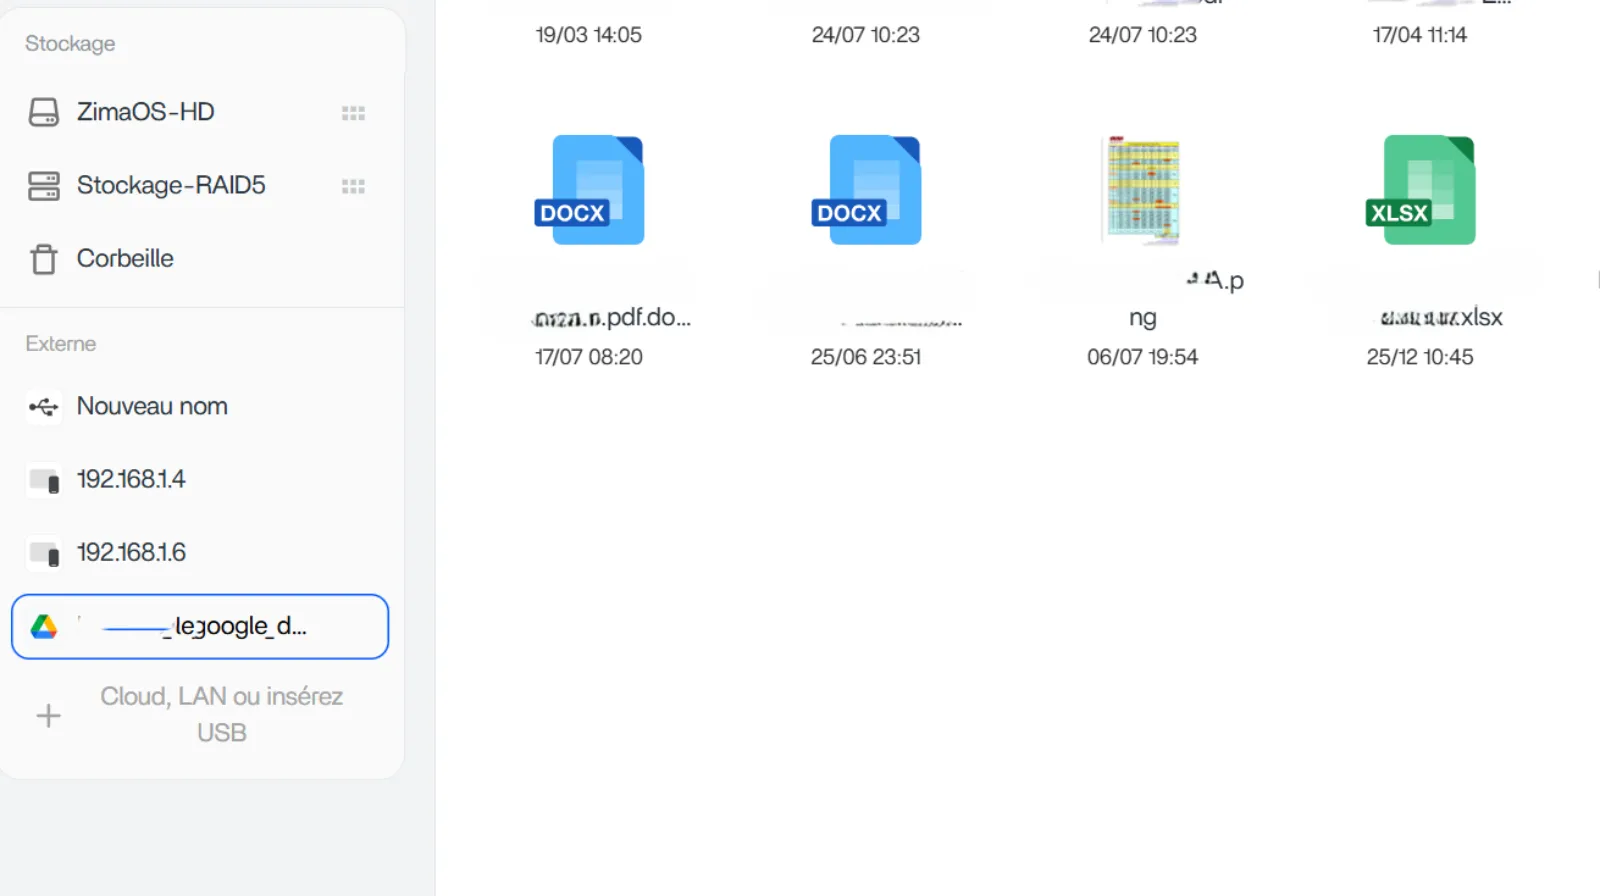Click the Stockage-RAID5 storage icon
This screenshot has width=1600, height=896.
click(43, 186)
